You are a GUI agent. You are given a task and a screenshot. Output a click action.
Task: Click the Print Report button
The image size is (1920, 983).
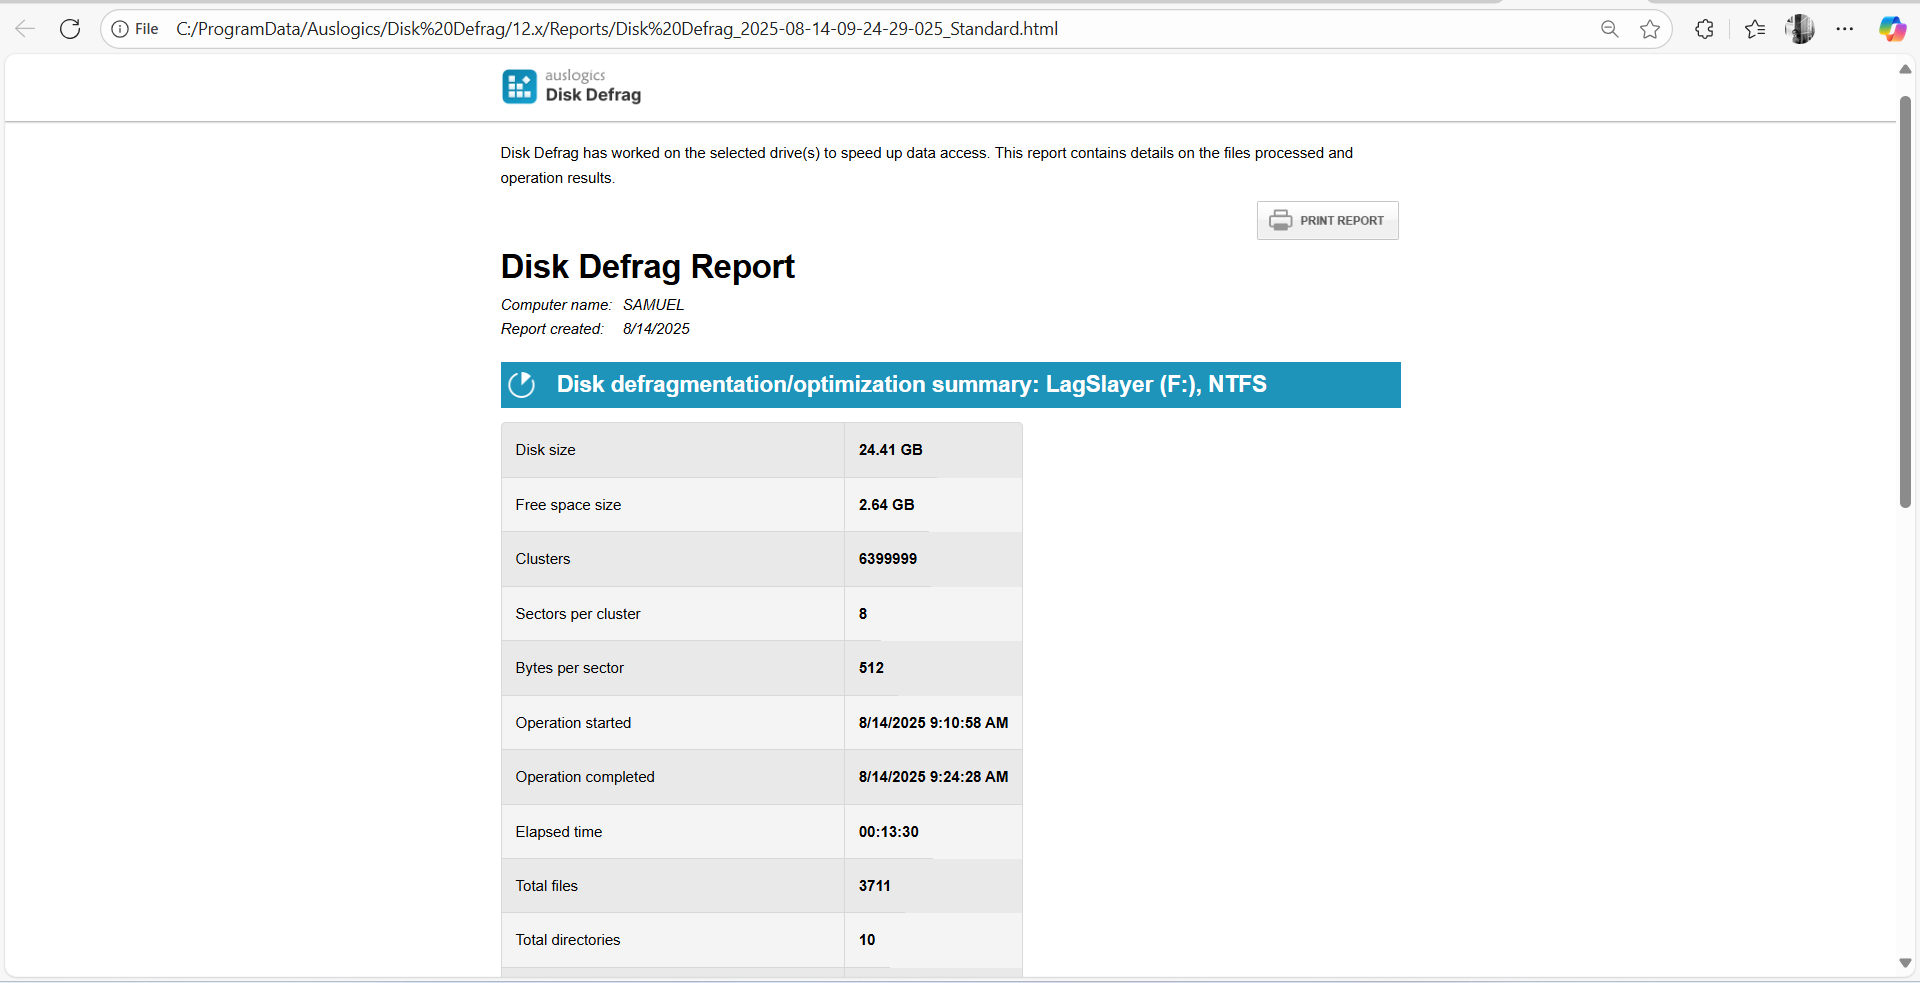pos(1327,220)
